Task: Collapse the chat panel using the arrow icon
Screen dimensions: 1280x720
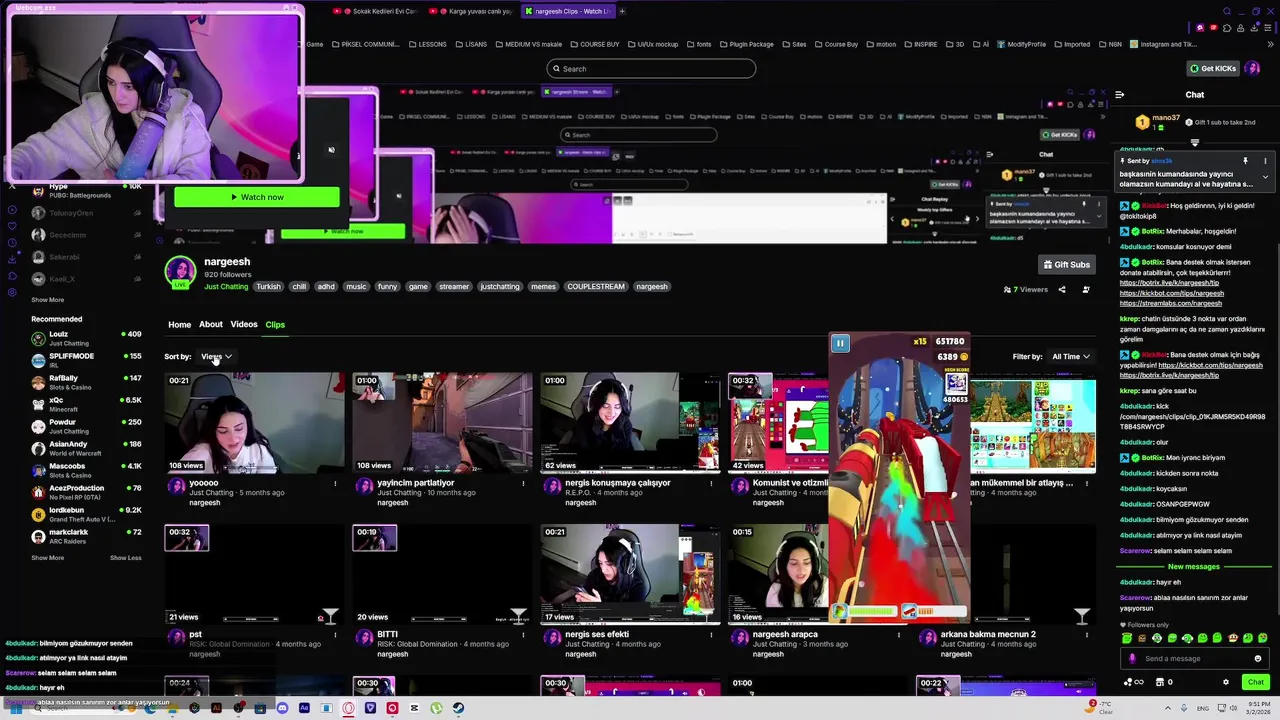Action: 1120,95
